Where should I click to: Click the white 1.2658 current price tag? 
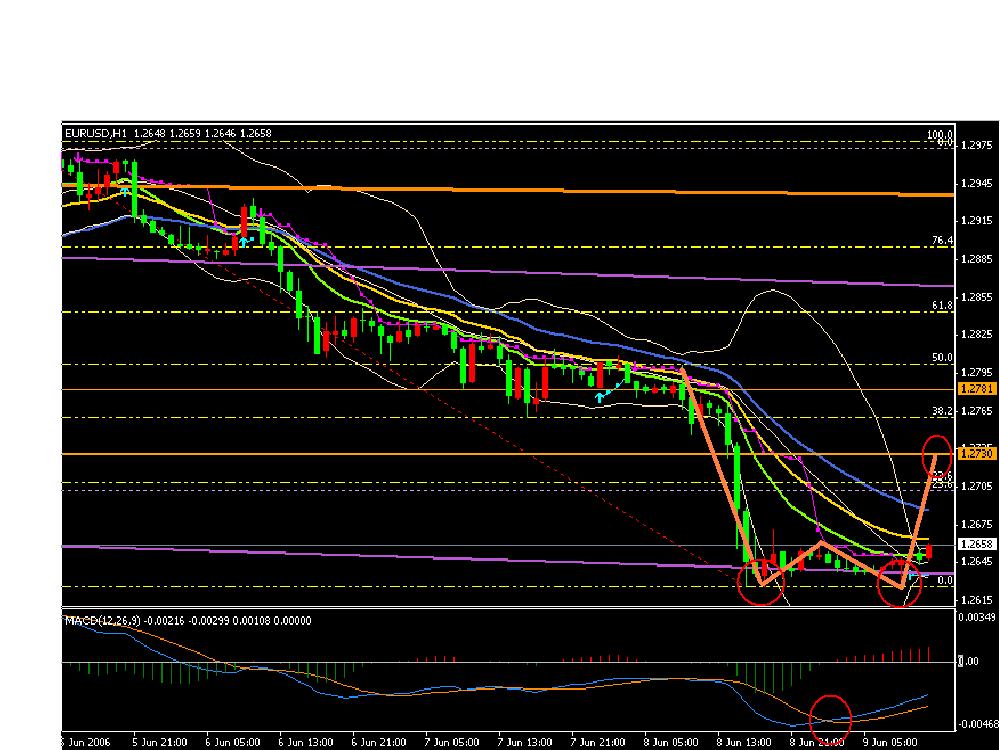pos(976,544)
